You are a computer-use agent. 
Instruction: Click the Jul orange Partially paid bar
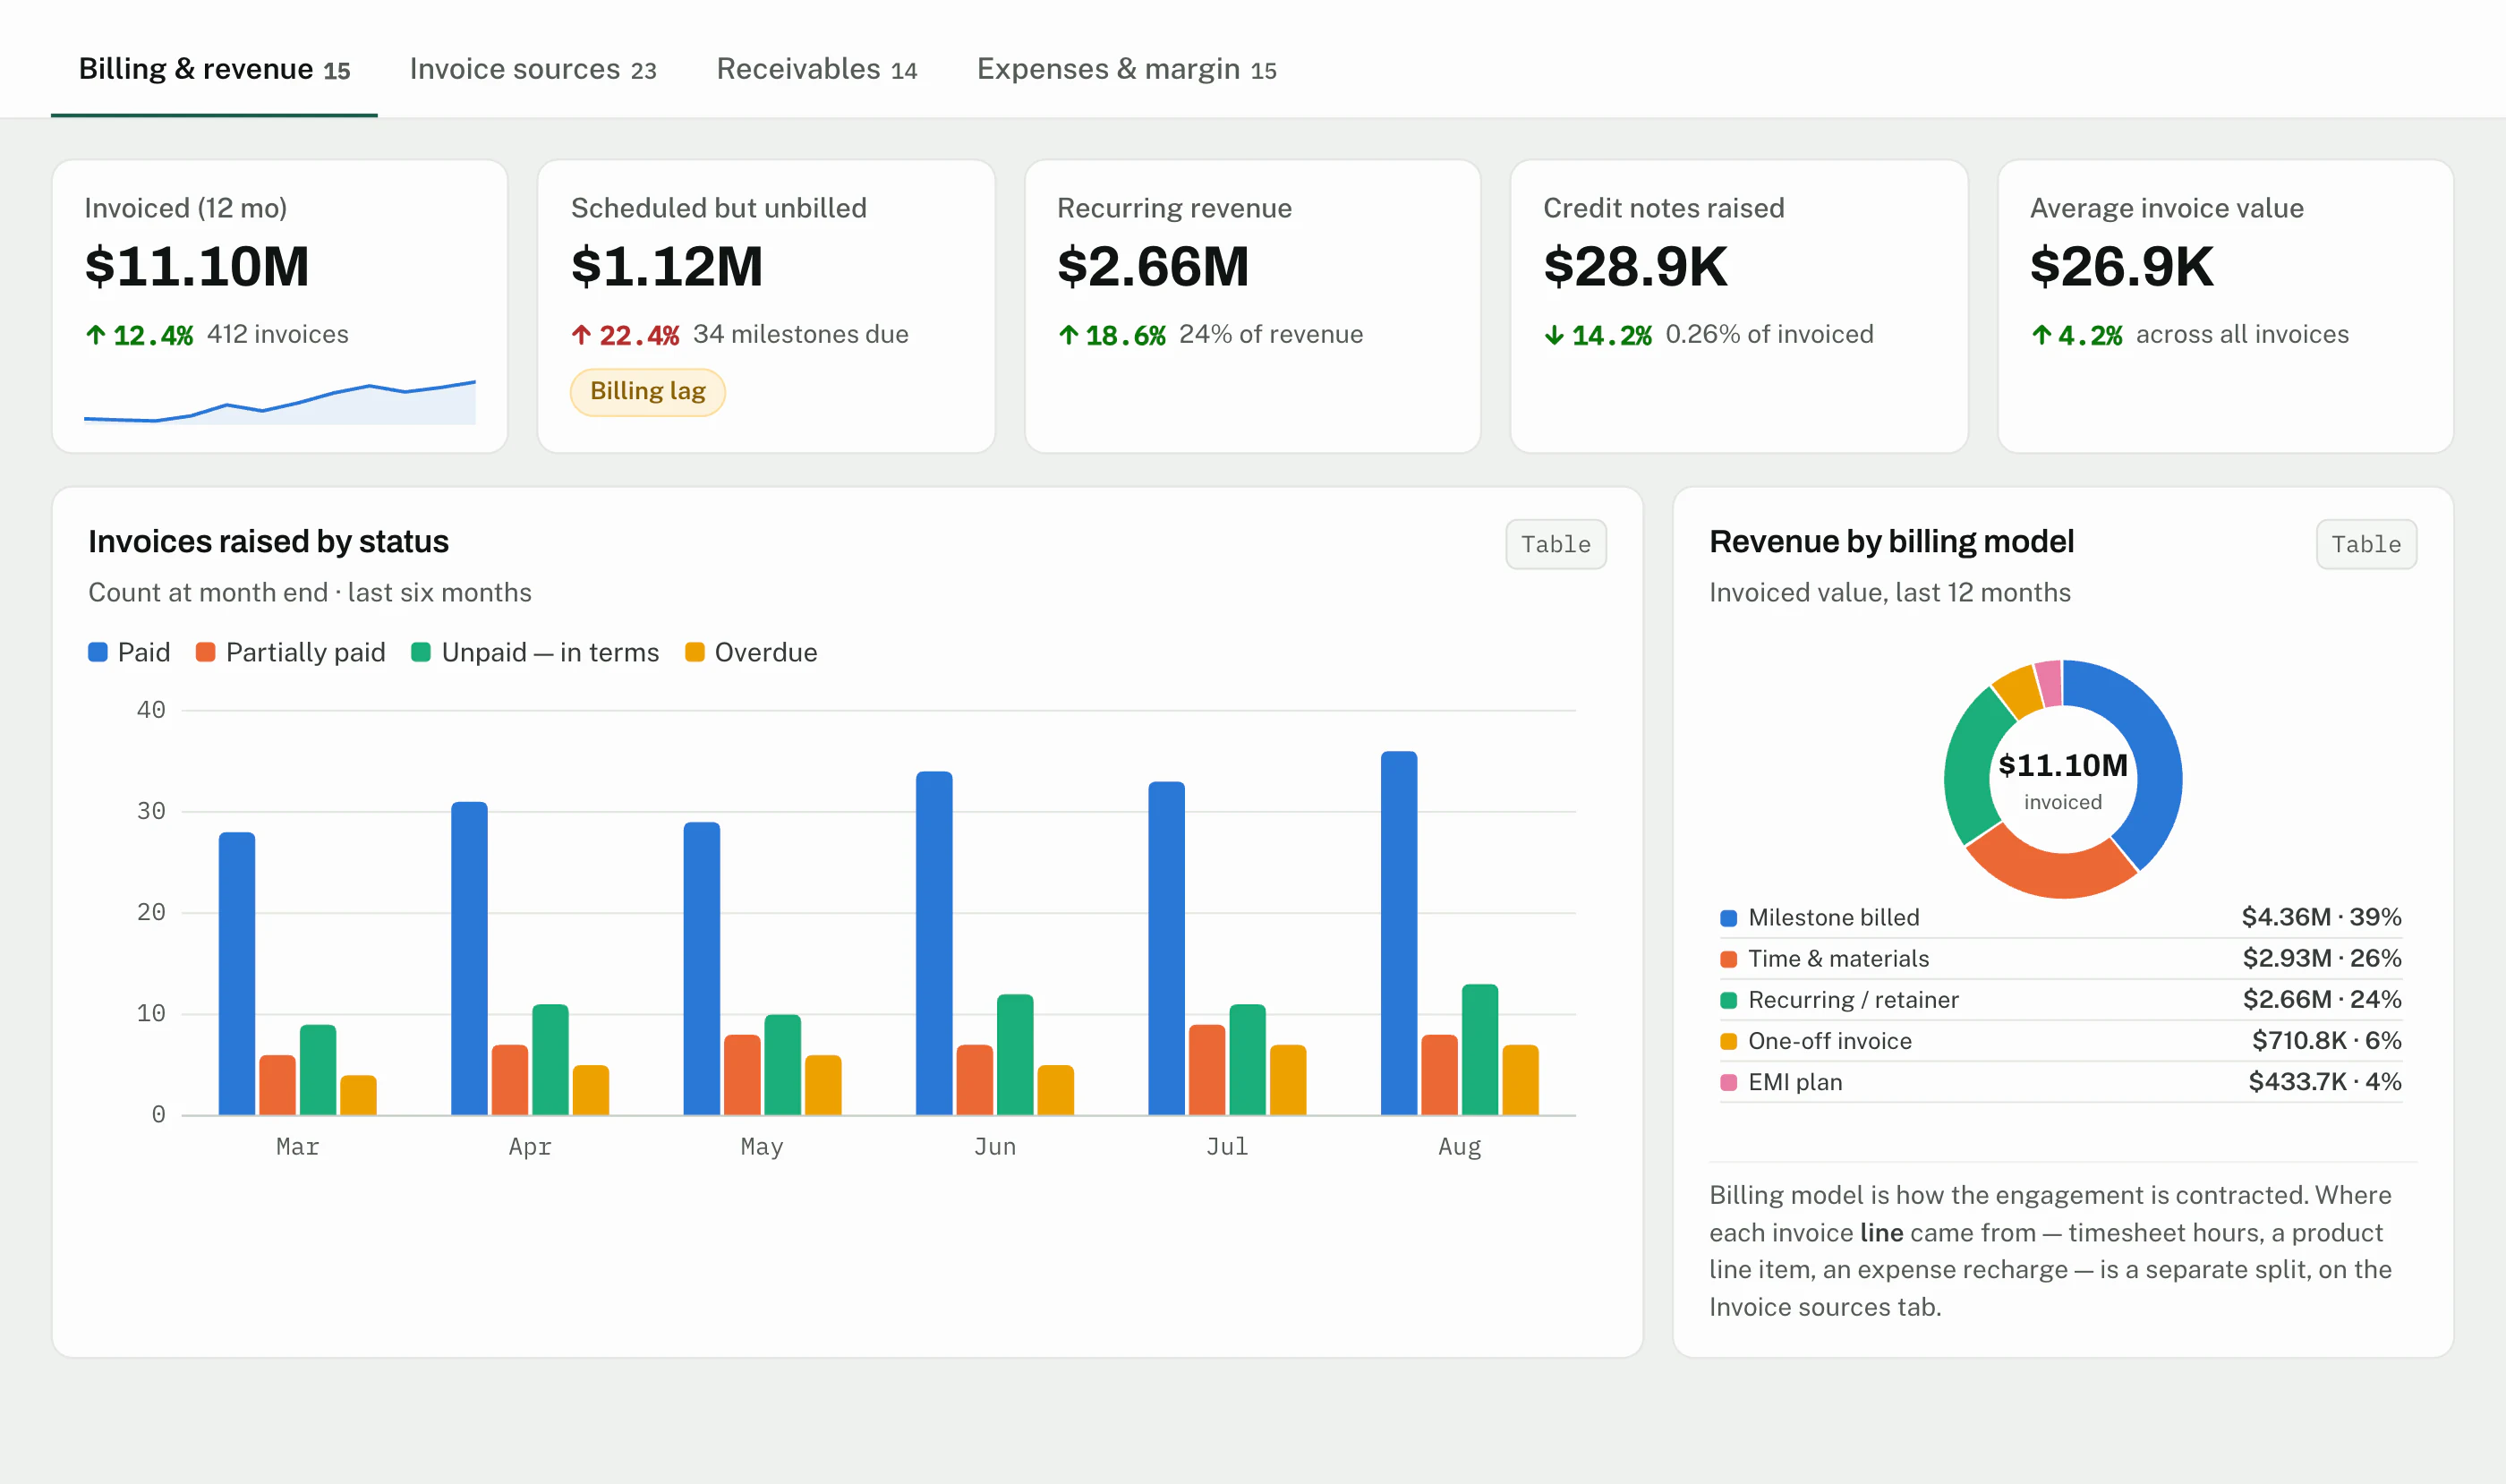[1207, 1069]
